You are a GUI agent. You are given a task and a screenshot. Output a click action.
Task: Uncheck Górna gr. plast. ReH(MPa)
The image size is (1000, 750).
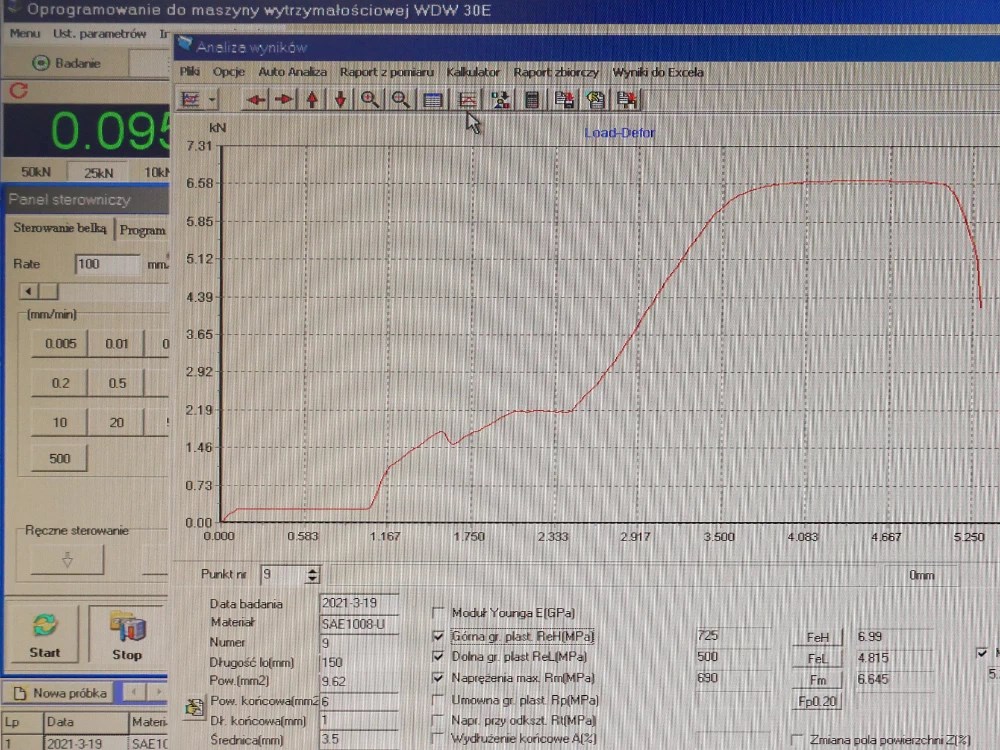tap(438, 636)
